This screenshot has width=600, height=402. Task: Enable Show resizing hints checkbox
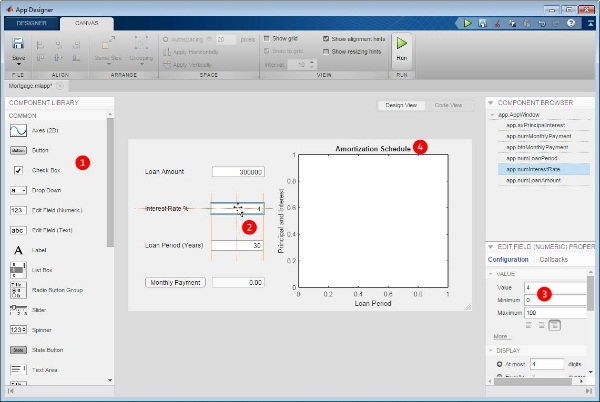[x=327, y=51]
